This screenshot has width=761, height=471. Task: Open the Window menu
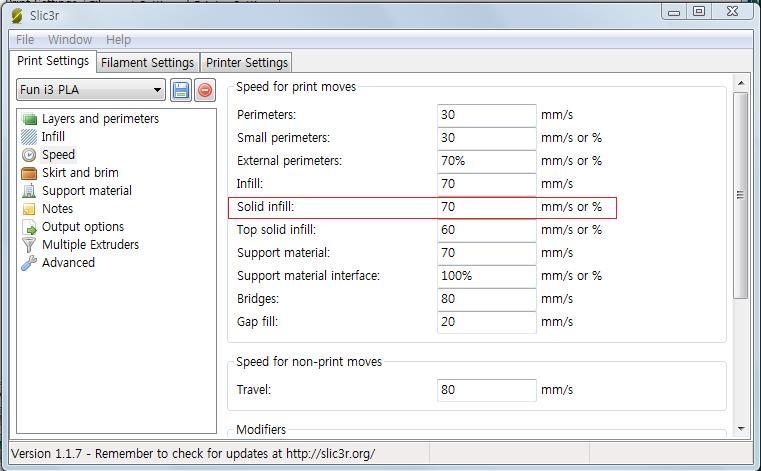coord(70,40)
